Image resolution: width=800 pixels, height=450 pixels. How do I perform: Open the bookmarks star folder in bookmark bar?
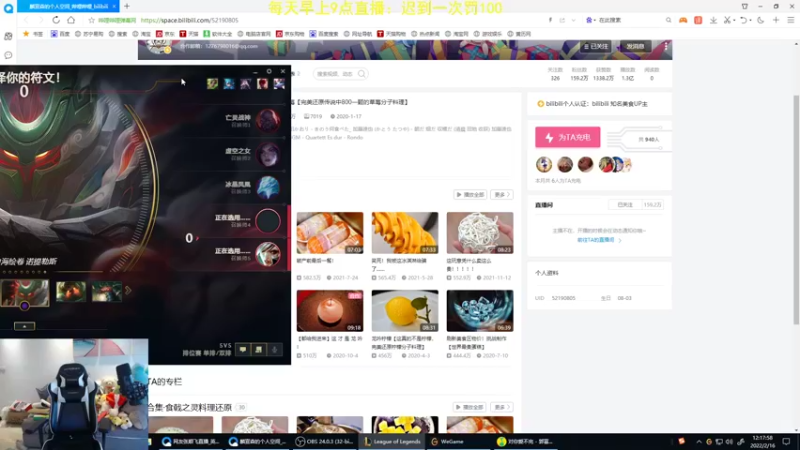pyautogui.click(x=33, y=34)
